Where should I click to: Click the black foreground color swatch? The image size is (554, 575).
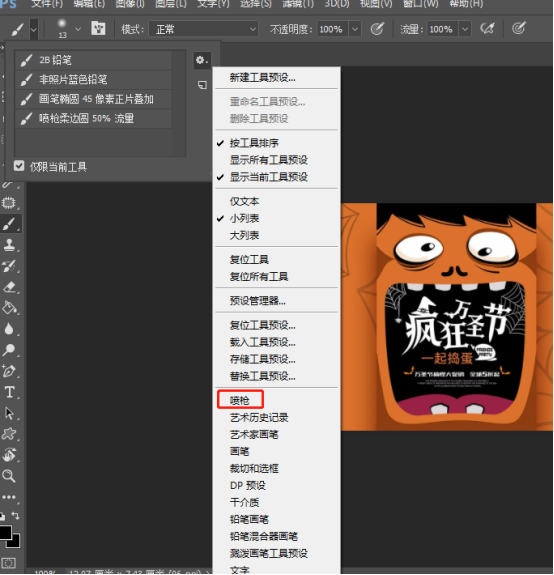(x=4, y=532)
